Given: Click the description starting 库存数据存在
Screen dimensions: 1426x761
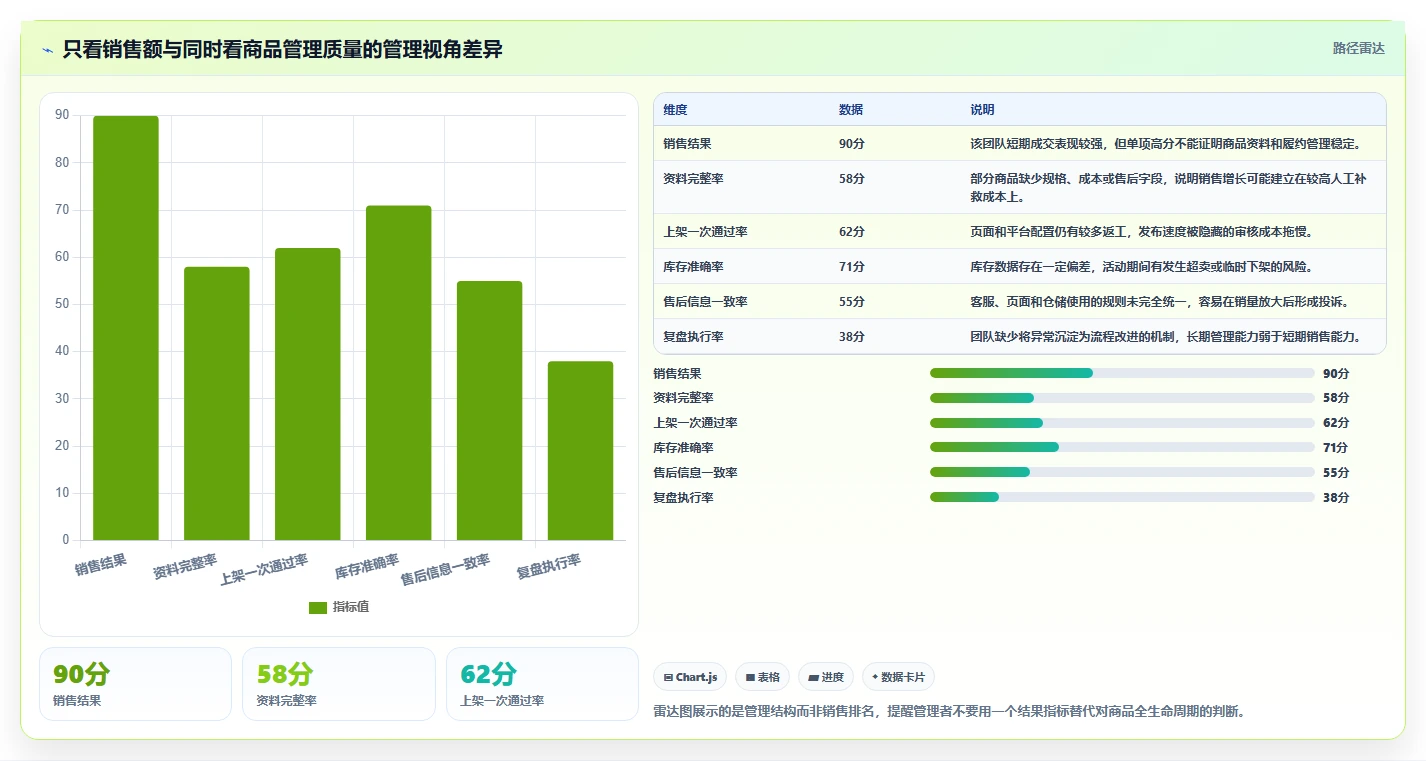Looking at the screenshot, I should [x=1141, y=267].
